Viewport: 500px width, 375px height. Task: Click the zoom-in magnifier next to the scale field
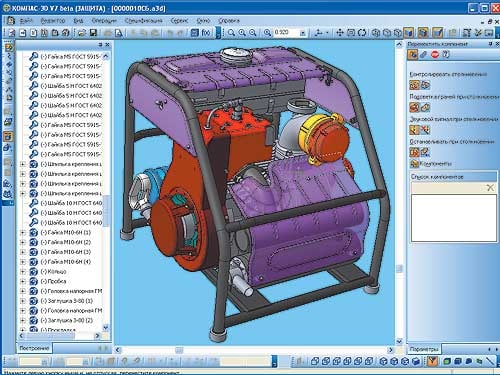[267, 33]
